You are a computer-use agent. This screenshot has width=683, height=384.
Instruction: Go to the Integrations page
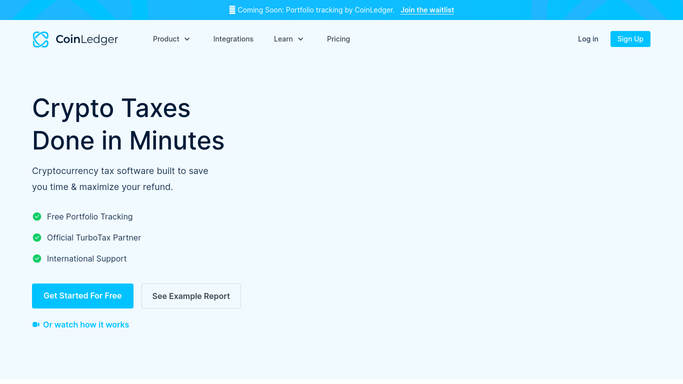tap(233, 39)
